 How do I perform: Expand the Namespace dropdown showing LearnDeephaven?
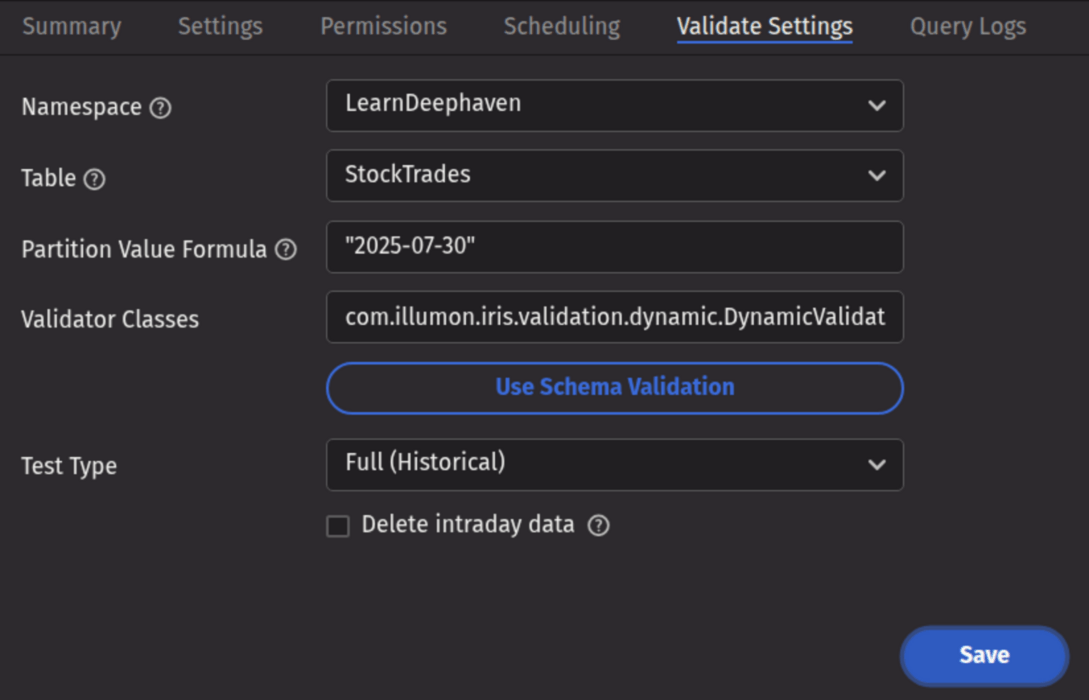[x=614, y=105]
